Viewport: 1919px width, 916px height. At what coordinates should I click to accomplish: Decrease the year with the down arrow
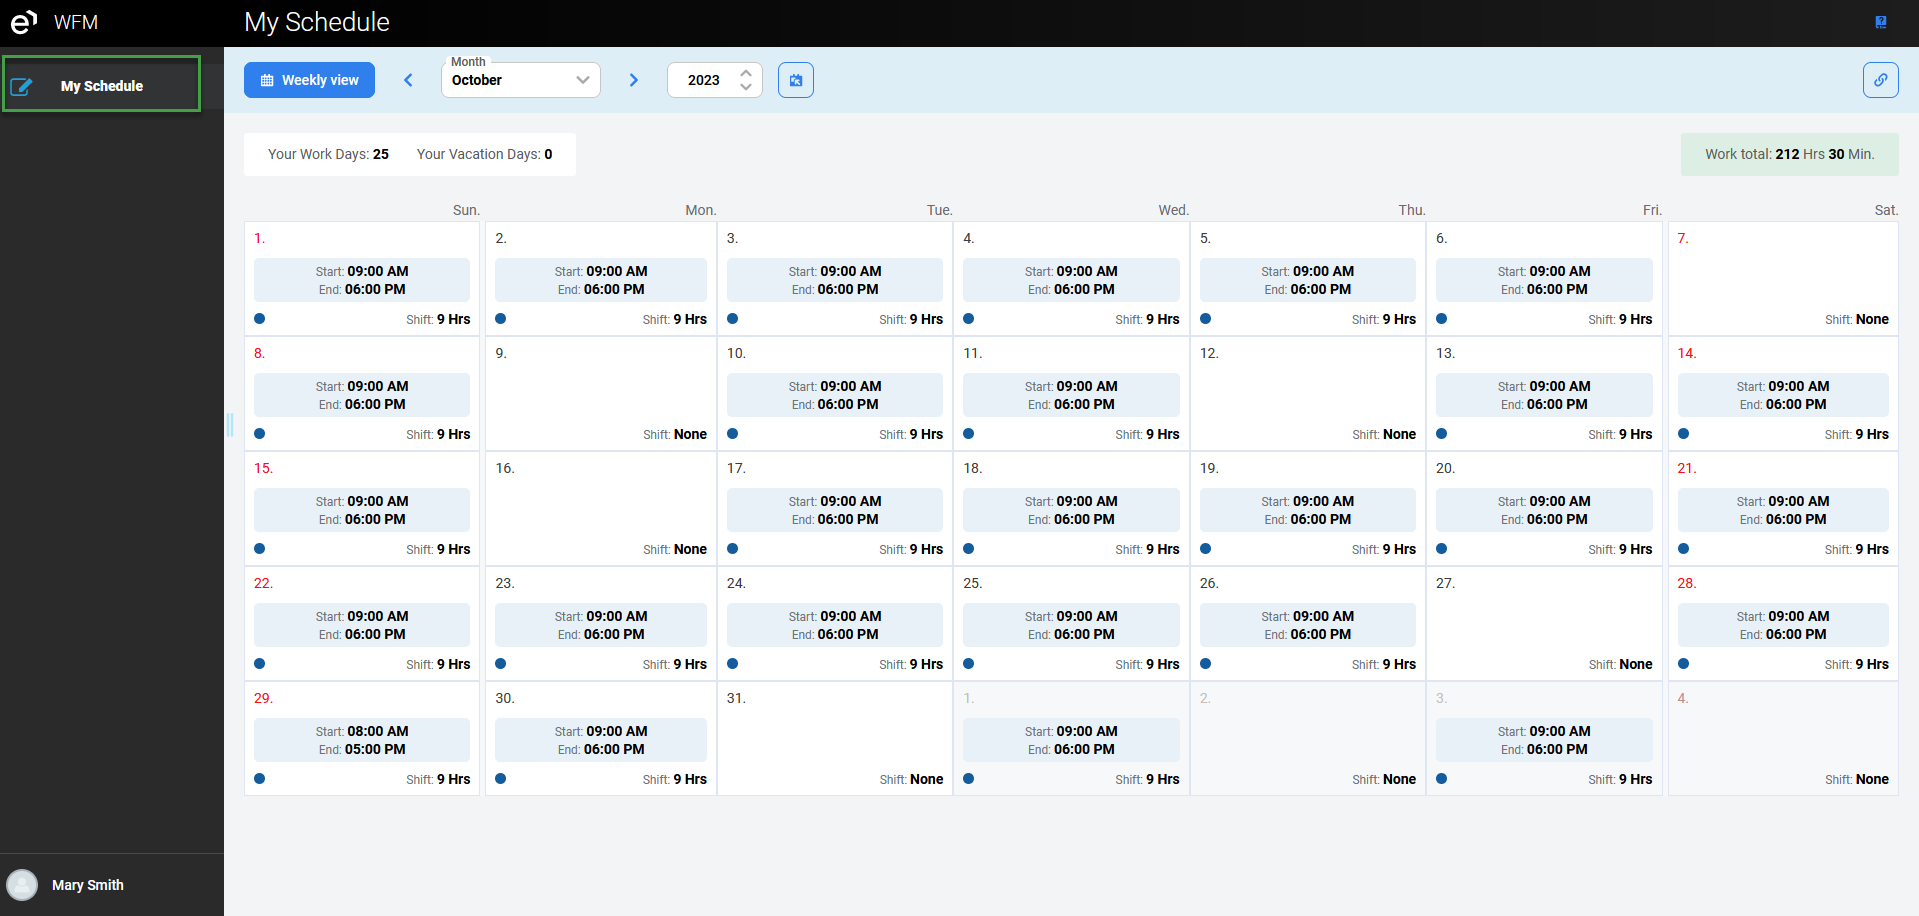746,87
